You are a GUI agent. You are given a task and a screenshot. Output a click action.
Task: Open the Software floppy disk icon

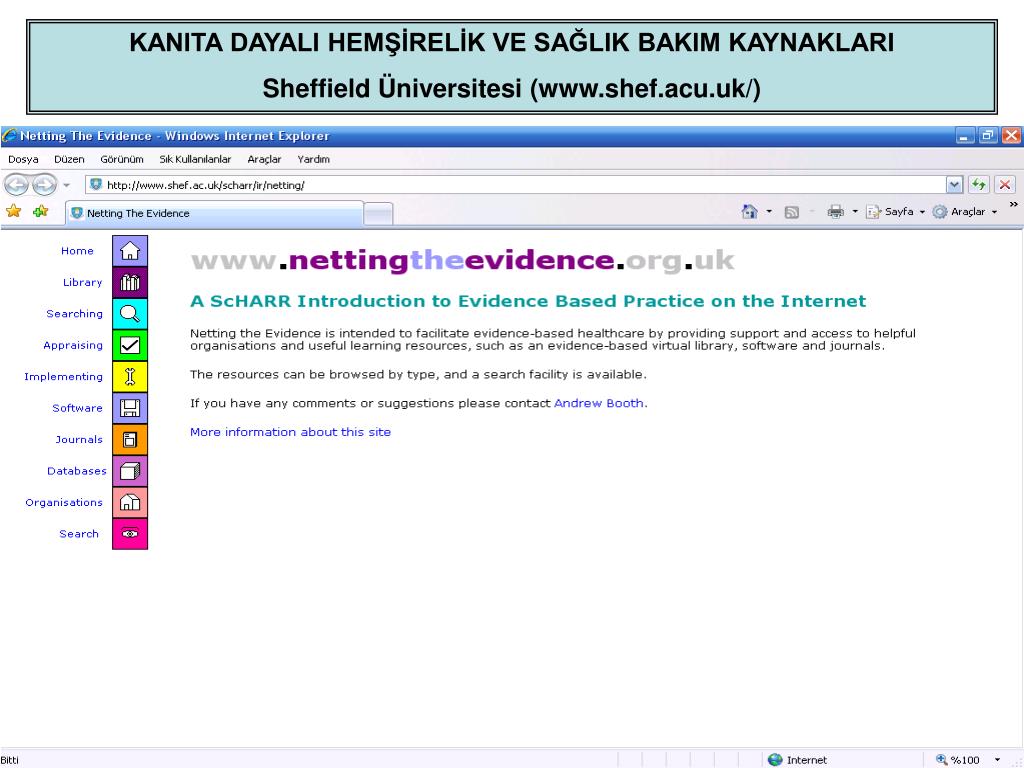130,408
